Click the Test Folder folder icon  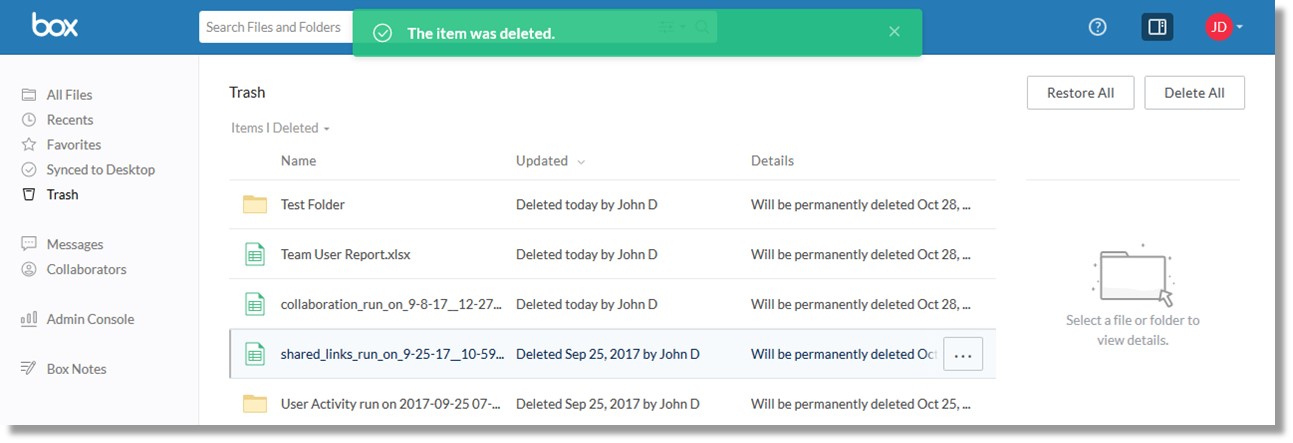(x=255, y=204)
